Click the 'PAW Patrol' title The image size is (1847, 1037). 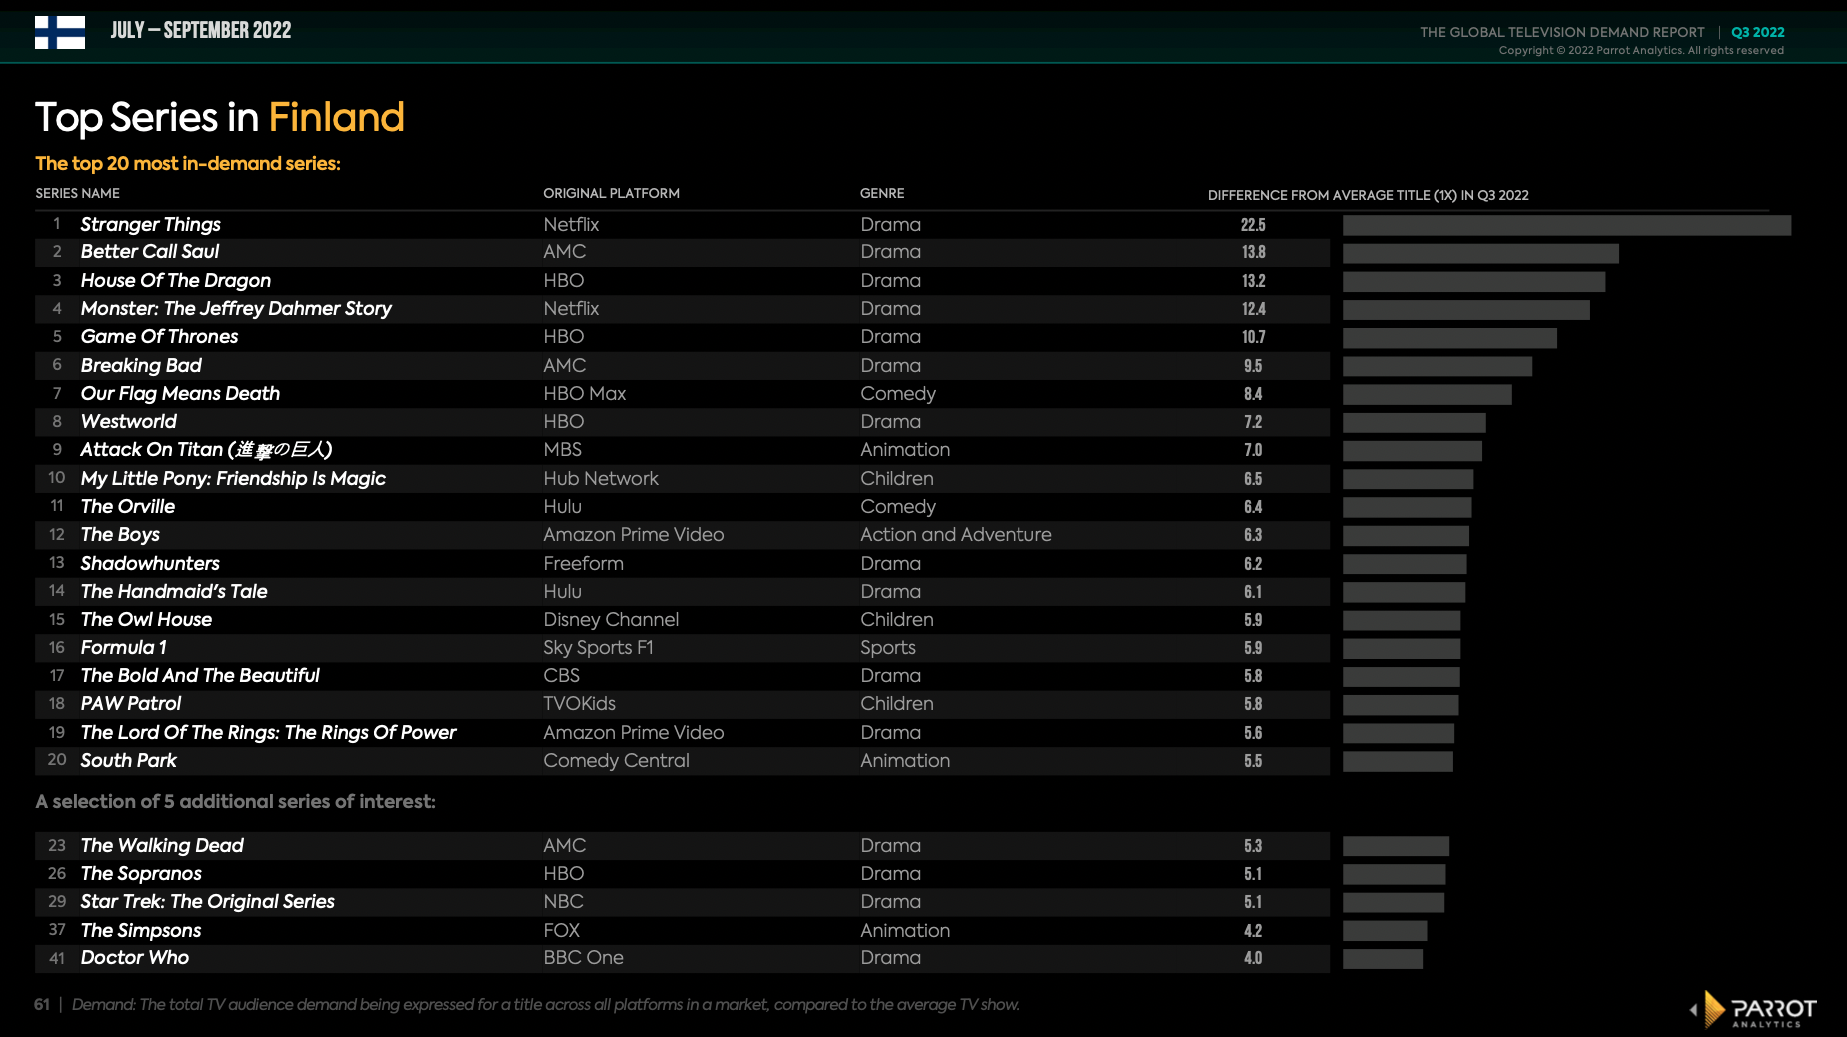point(131,704)
